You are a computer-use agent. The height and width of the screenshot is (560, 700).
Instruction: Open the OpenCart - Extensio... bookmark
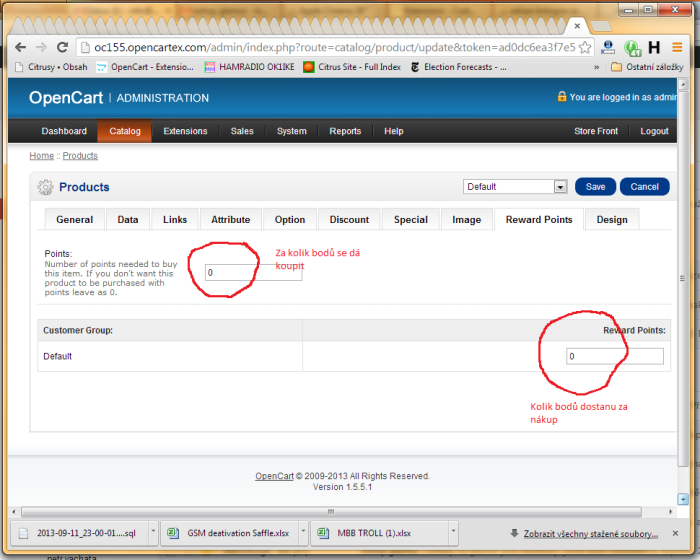coord(145,67)
